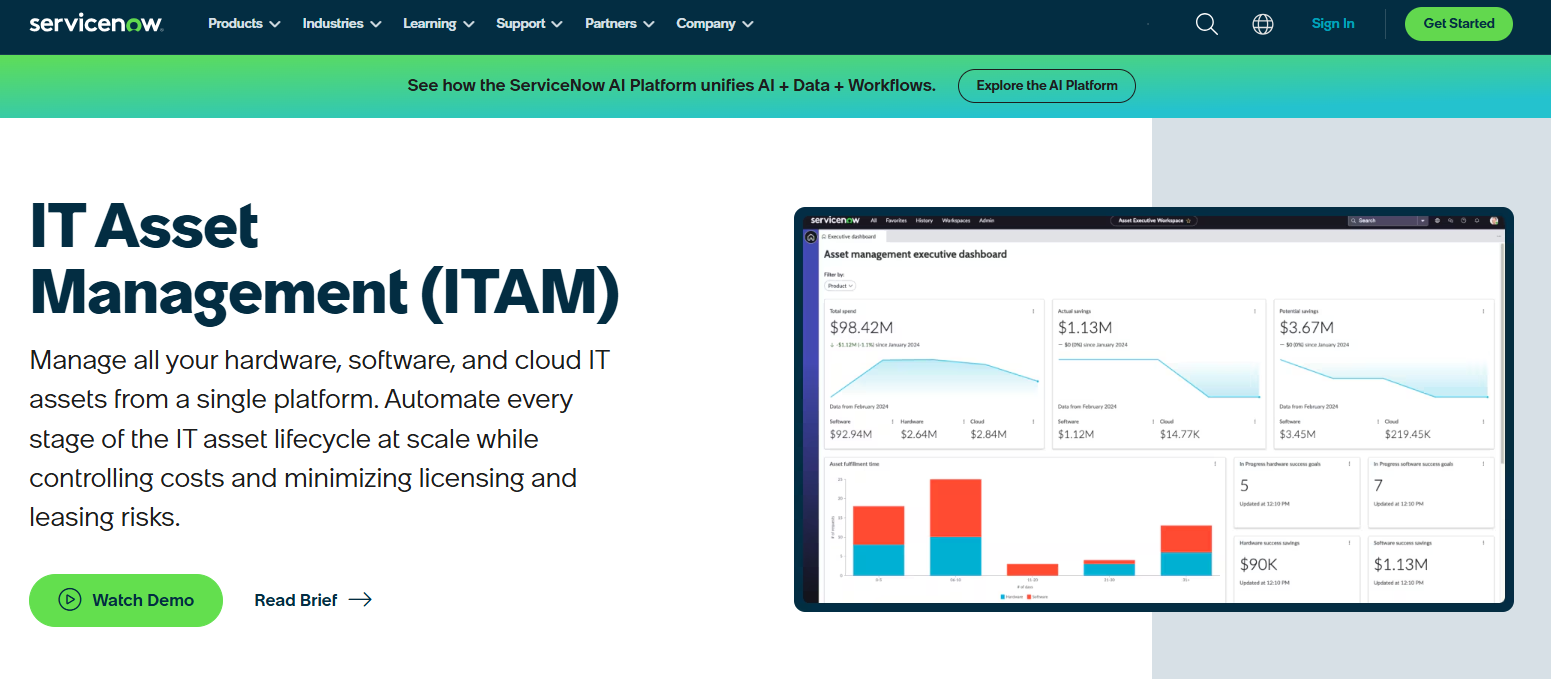Open the Actual savings card kebab menu
Viewport: 1551px width, 679px height.
1255,311
